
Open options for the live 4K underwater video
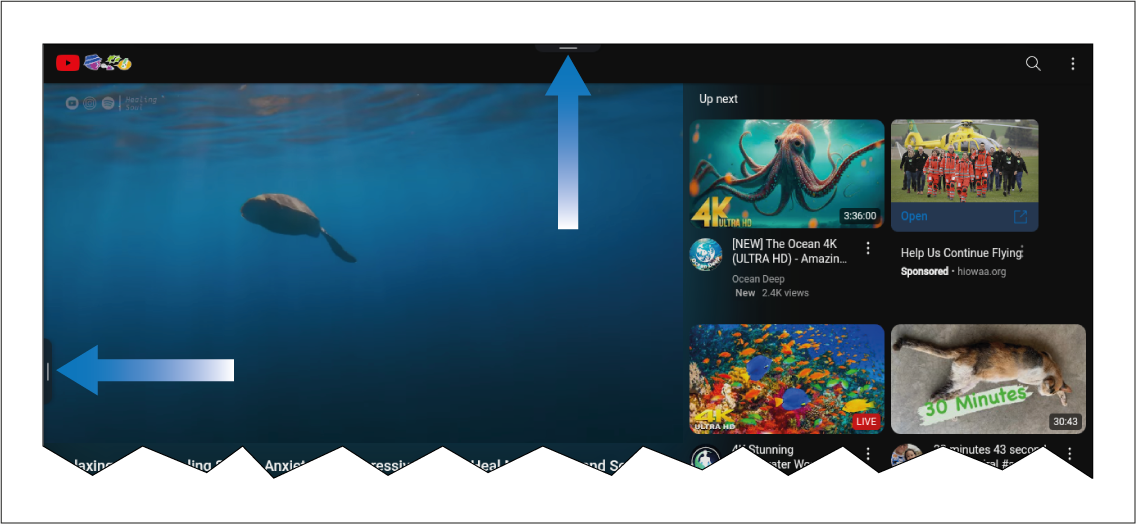[868, 454]
